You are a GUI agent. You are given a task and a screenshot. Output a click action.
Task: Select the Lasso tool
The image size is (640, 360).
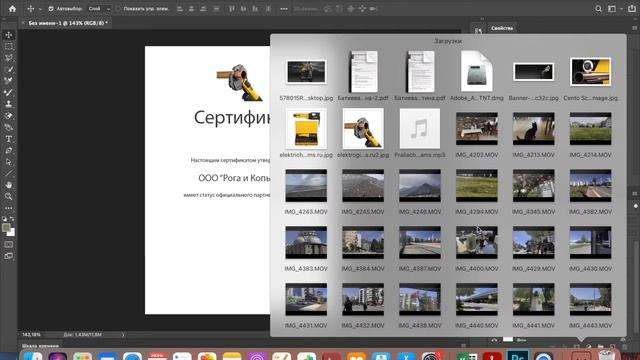click(x=9, y=58)
